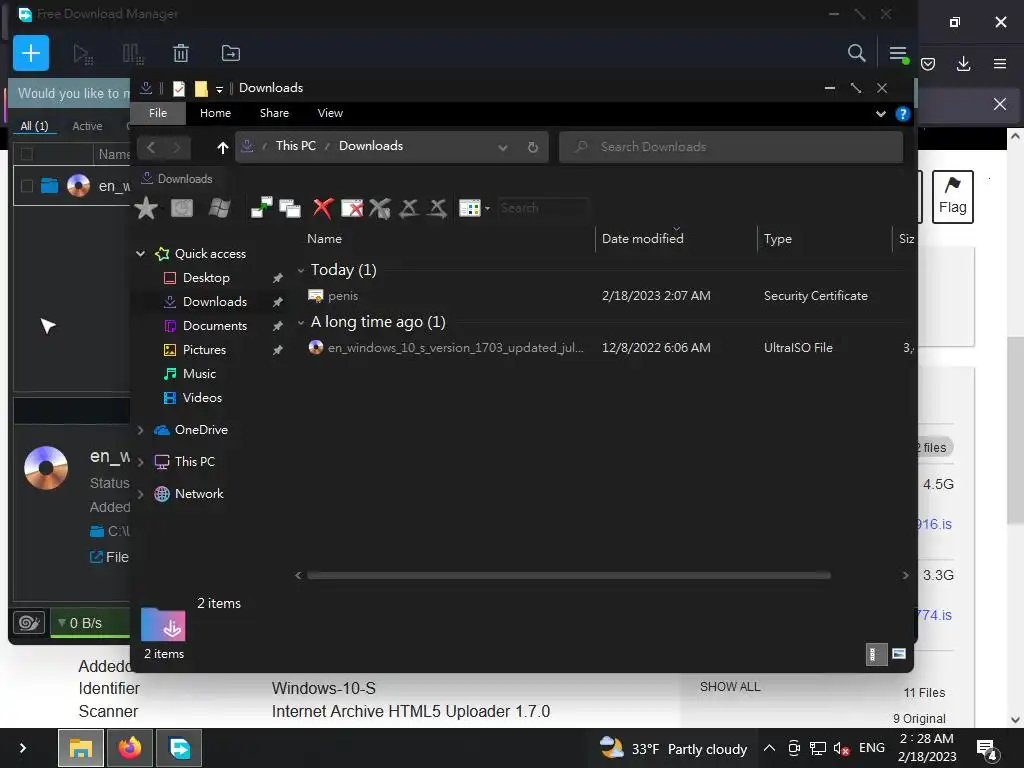Click the Explorer help question mark icon
This screenshot has width=1024, height=768.
click(x=903, y=114)
